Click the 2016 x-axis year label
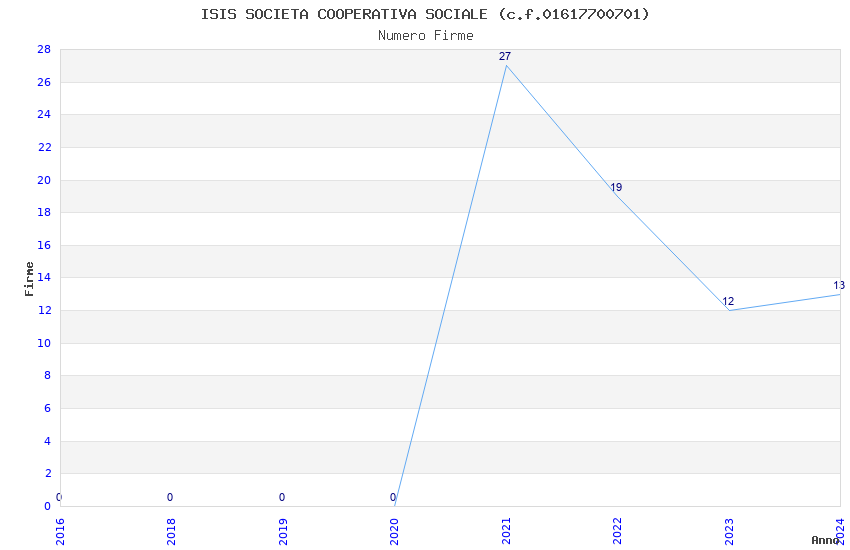The image size is (850, 550). (x=60, y=532)
